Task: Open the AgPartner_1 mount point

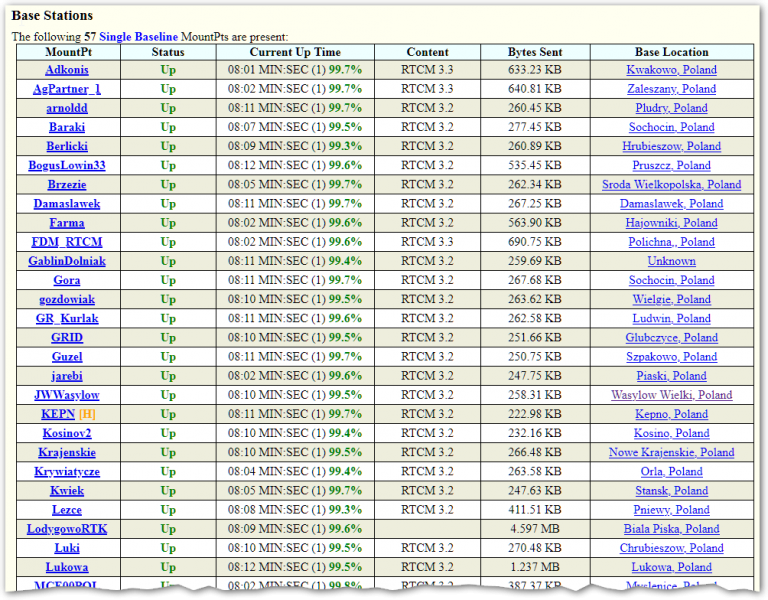Action: [x=67, y=89]
